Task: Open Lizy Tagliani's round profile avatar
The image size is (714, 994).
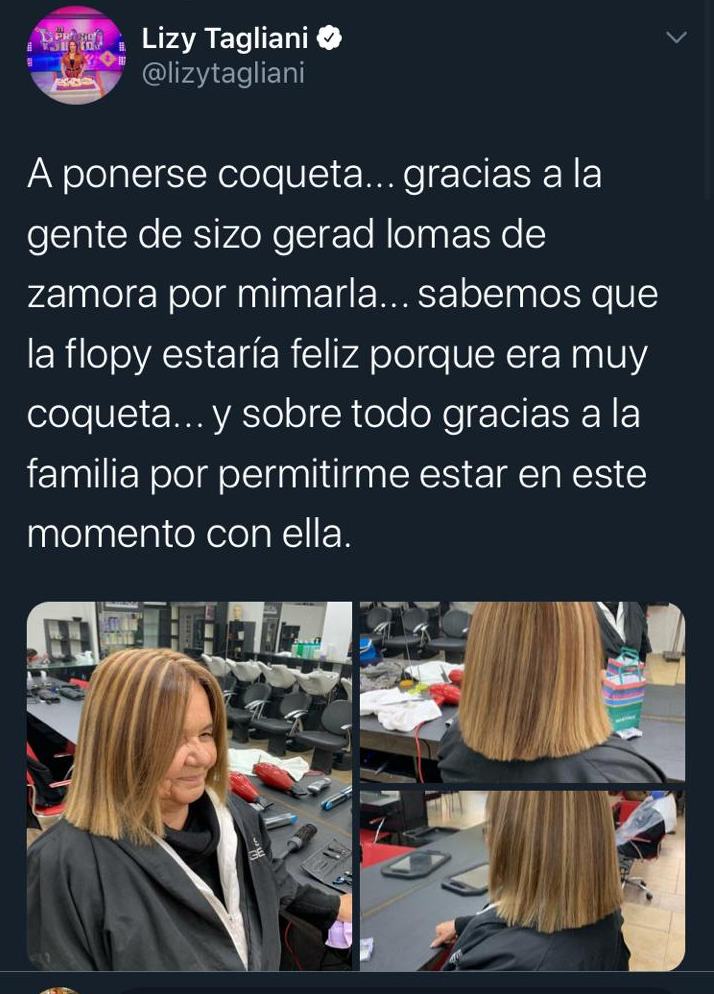Action: pos(76,55)
